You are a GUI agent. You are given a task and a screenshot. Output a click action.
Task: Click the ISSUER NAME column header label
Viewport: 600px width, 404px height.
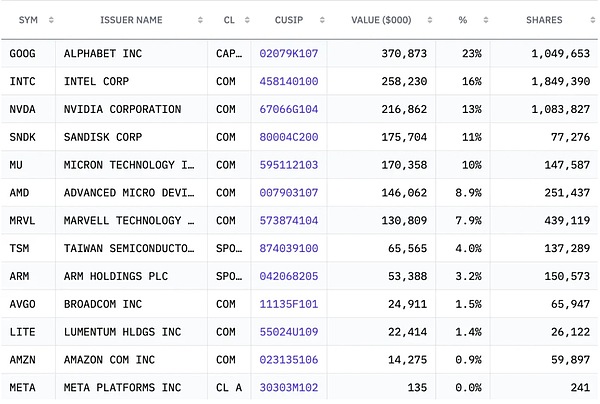tap(131, 20)
